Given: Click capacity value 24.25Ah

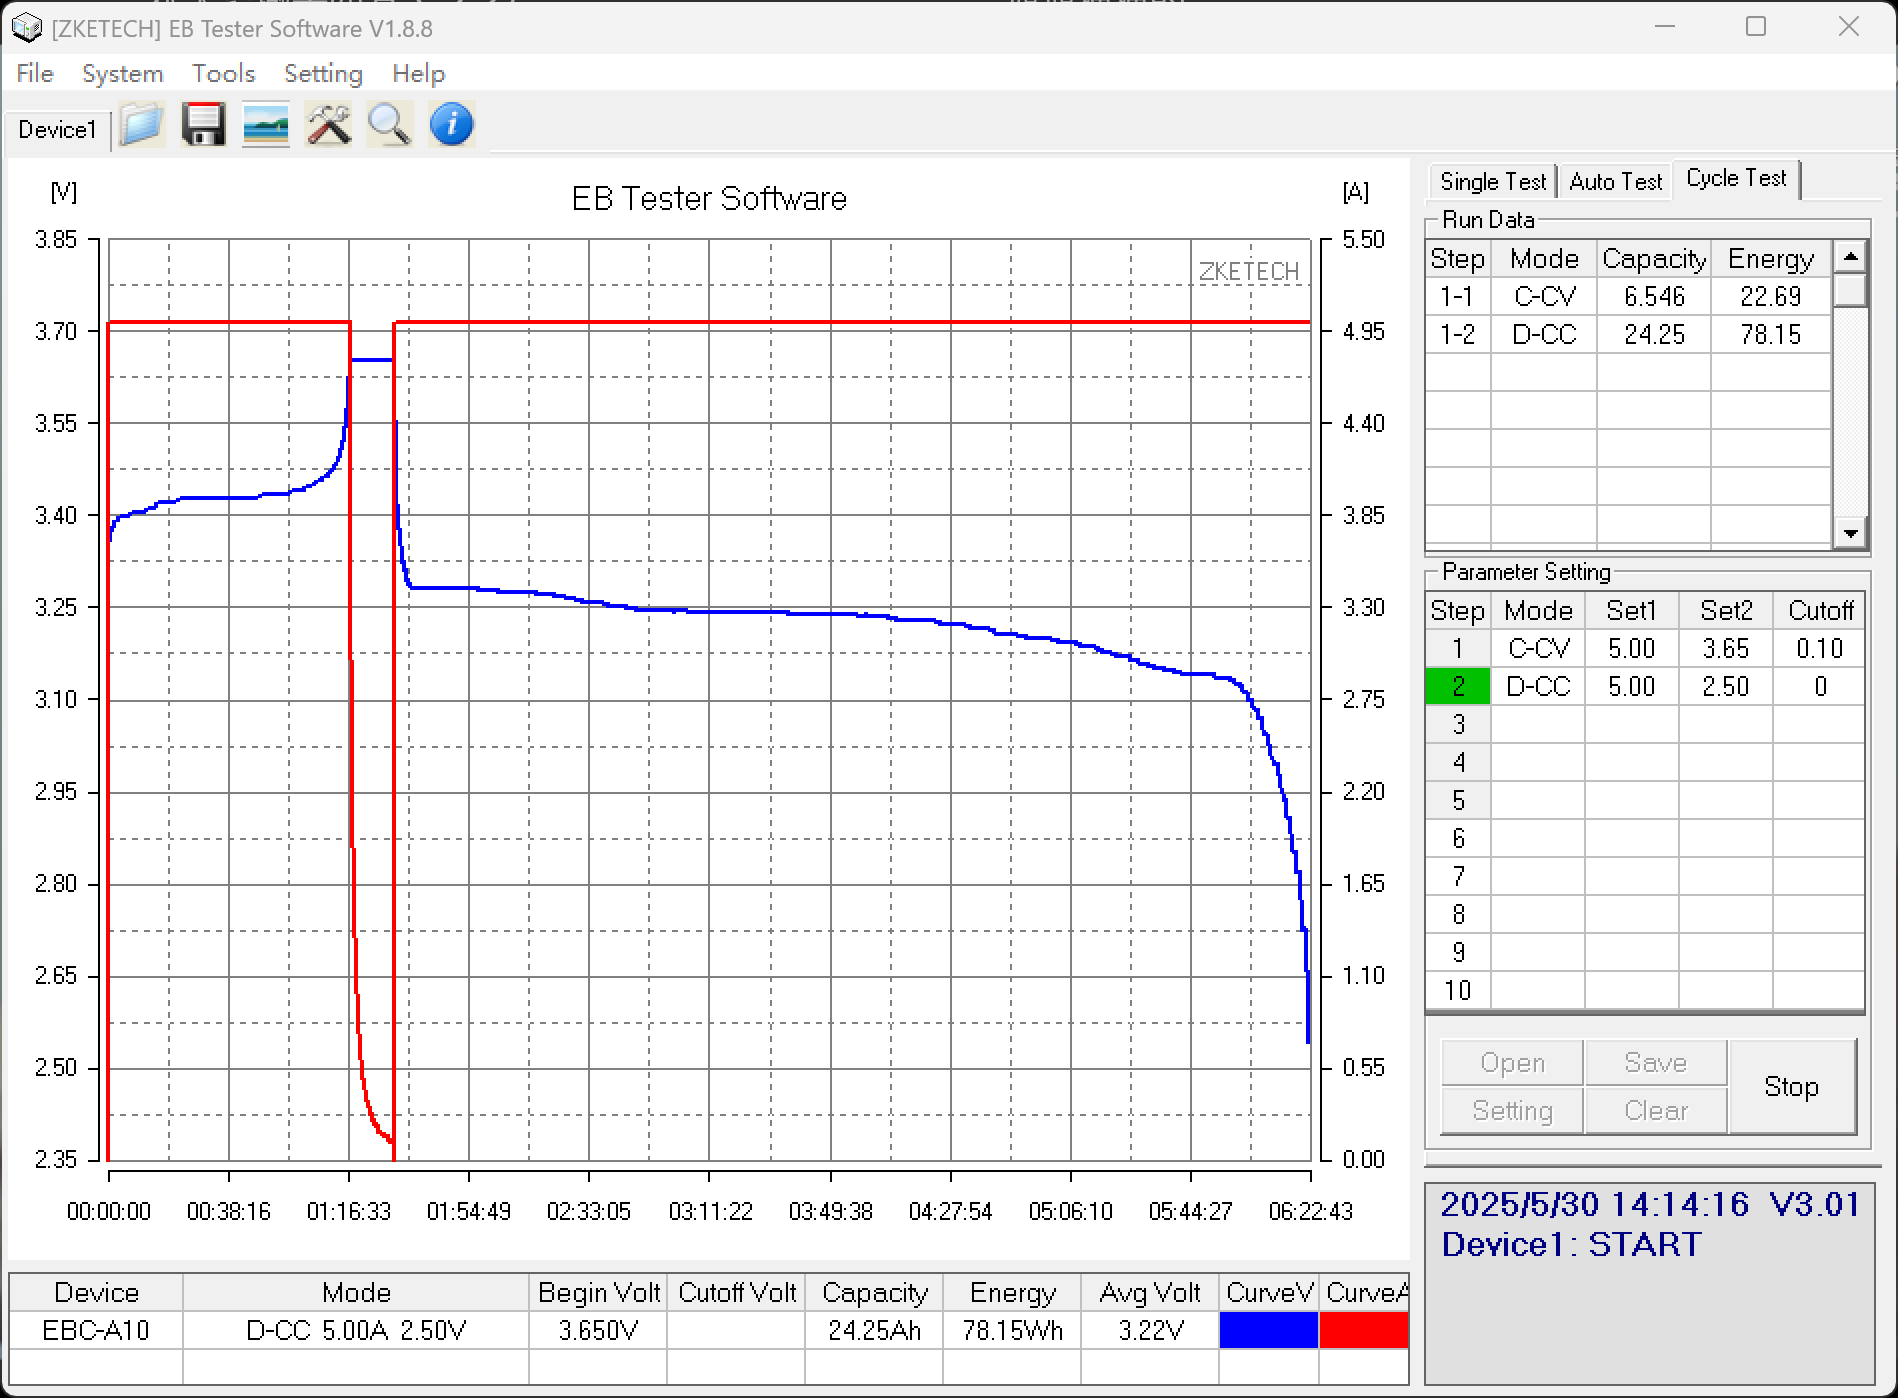Looking at the screenshot, I should [x=874, y=1331].
